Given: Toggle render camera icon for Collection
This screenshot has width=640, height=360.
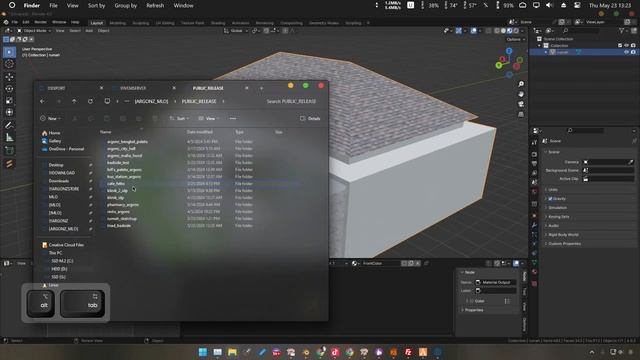Looking at the screenshot, I should [633, 45].
